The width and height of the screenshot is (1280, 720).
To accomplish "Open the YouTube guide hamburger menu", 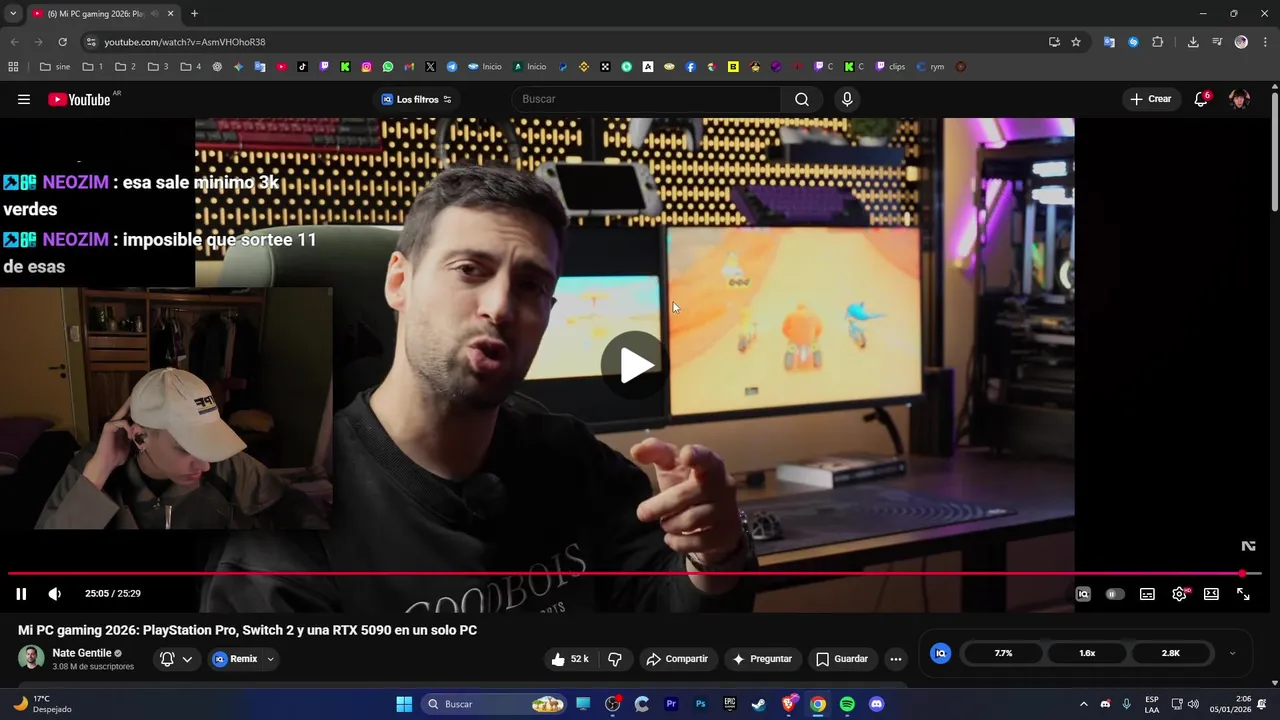I will tap(24, 99).
